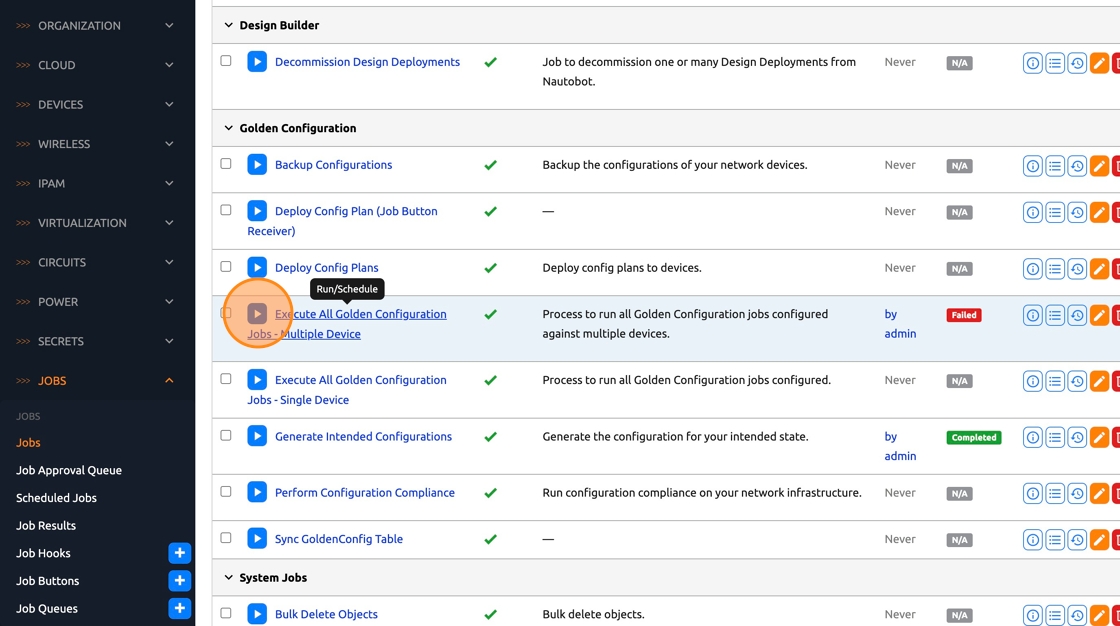Add a new Job Hook

coord(180,553)
